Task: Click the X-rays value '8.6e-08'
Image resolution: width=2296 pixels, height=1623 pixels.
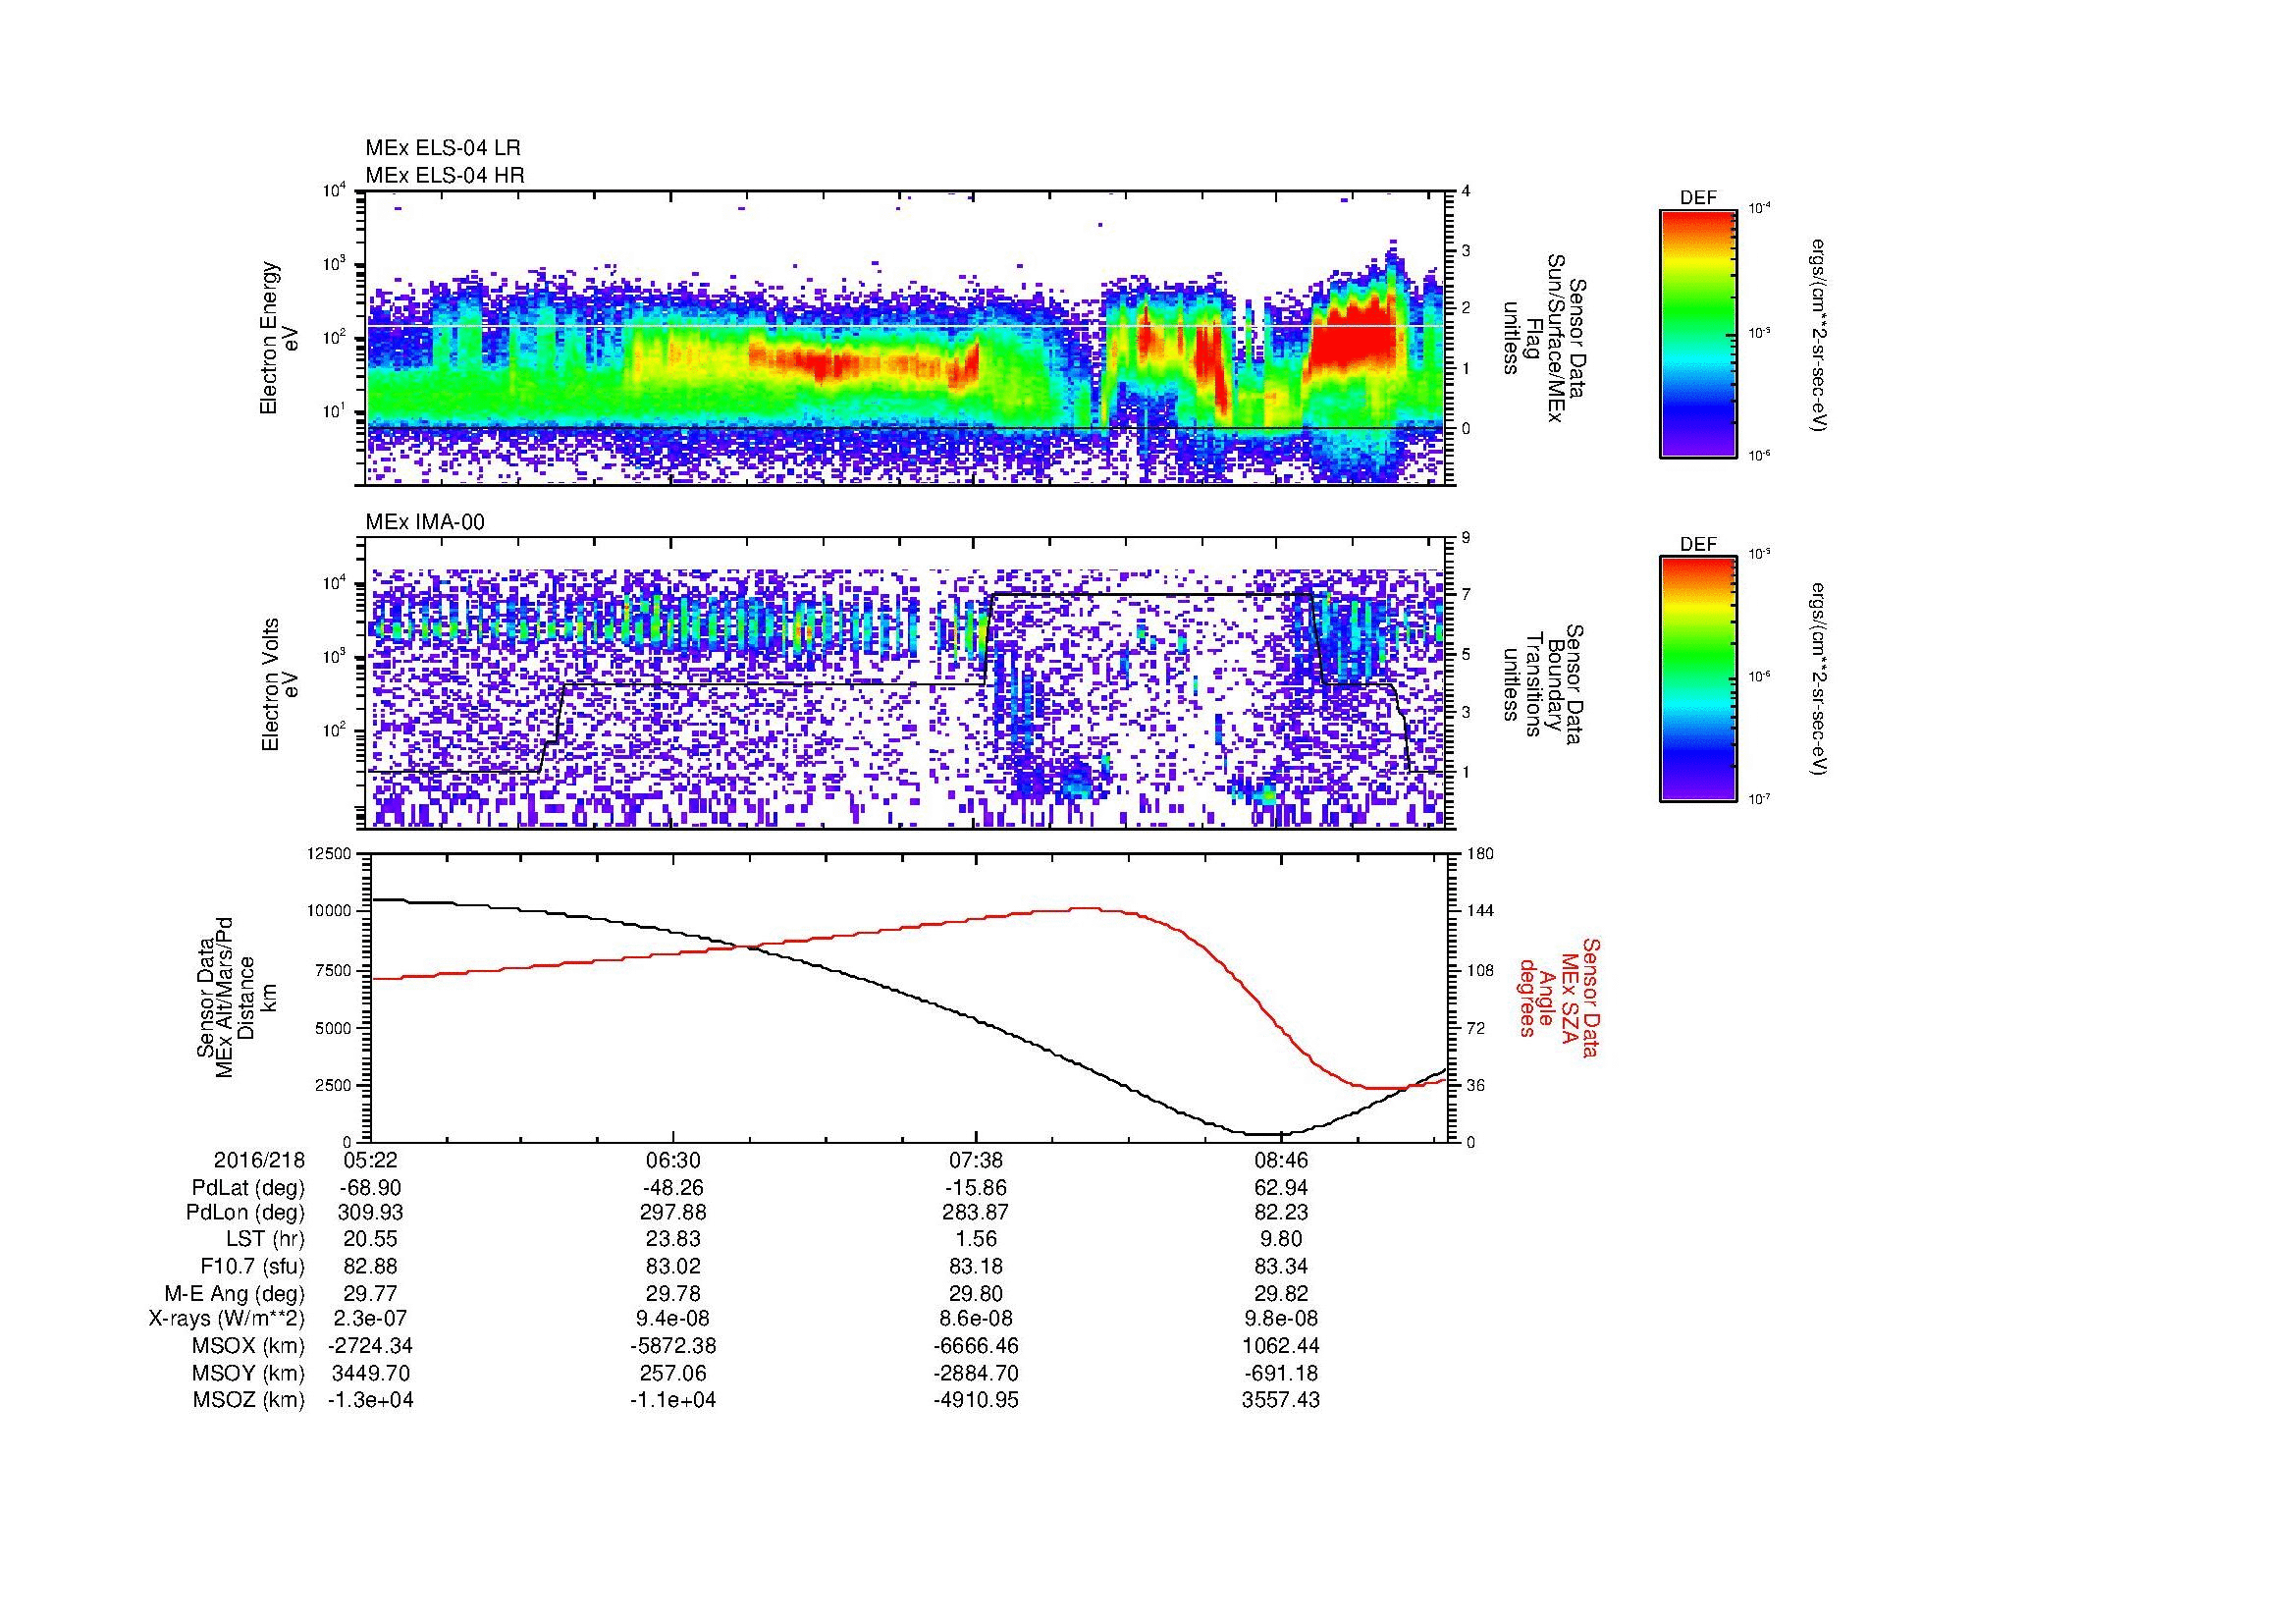Action: click(x=976, y=1319)
